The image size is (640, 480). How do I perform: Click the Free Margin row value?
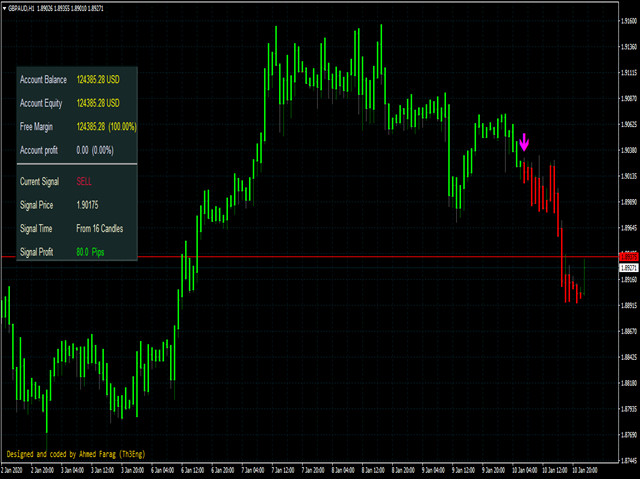pyautogui.click(x=106, y=126)
